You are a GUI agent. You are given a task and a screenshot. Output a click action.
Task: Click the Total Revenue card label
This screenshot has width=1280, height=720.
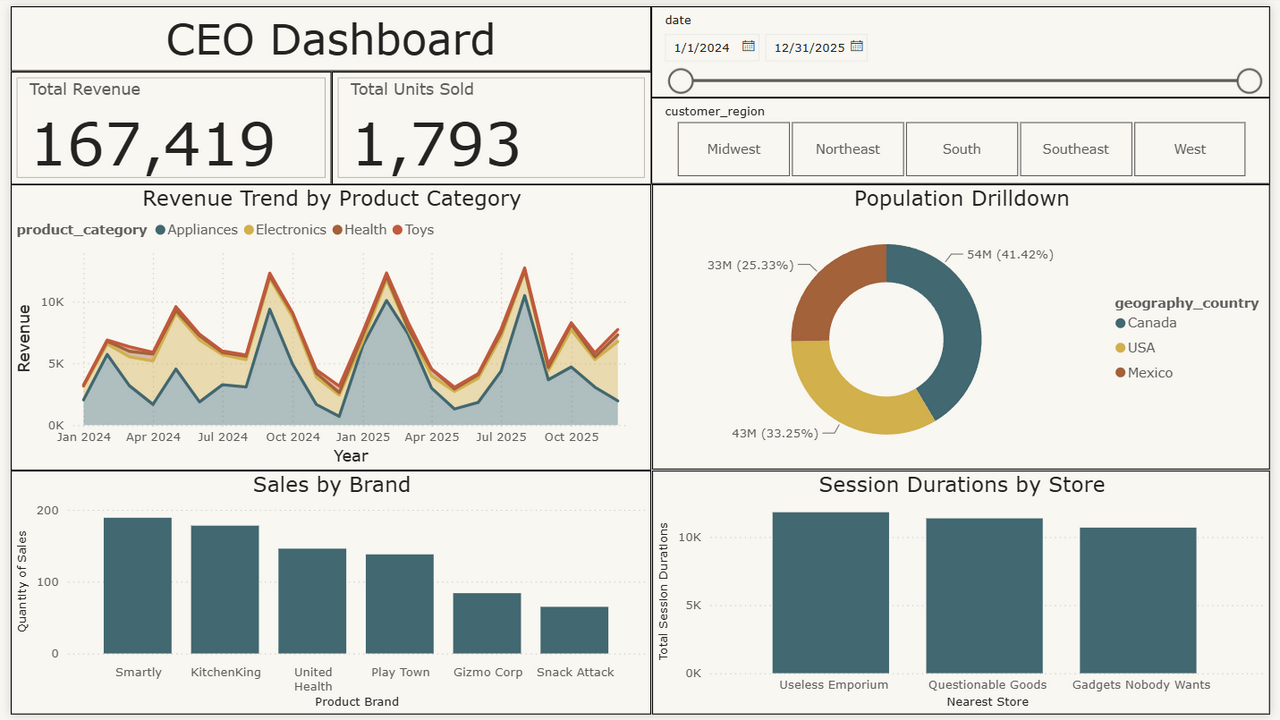[85, 89]
